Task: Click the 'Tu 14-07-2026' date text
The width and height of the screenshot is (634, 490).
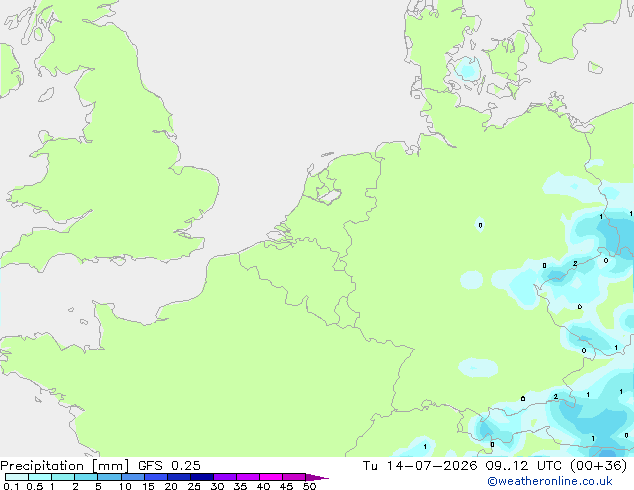Action: [420, 466]
